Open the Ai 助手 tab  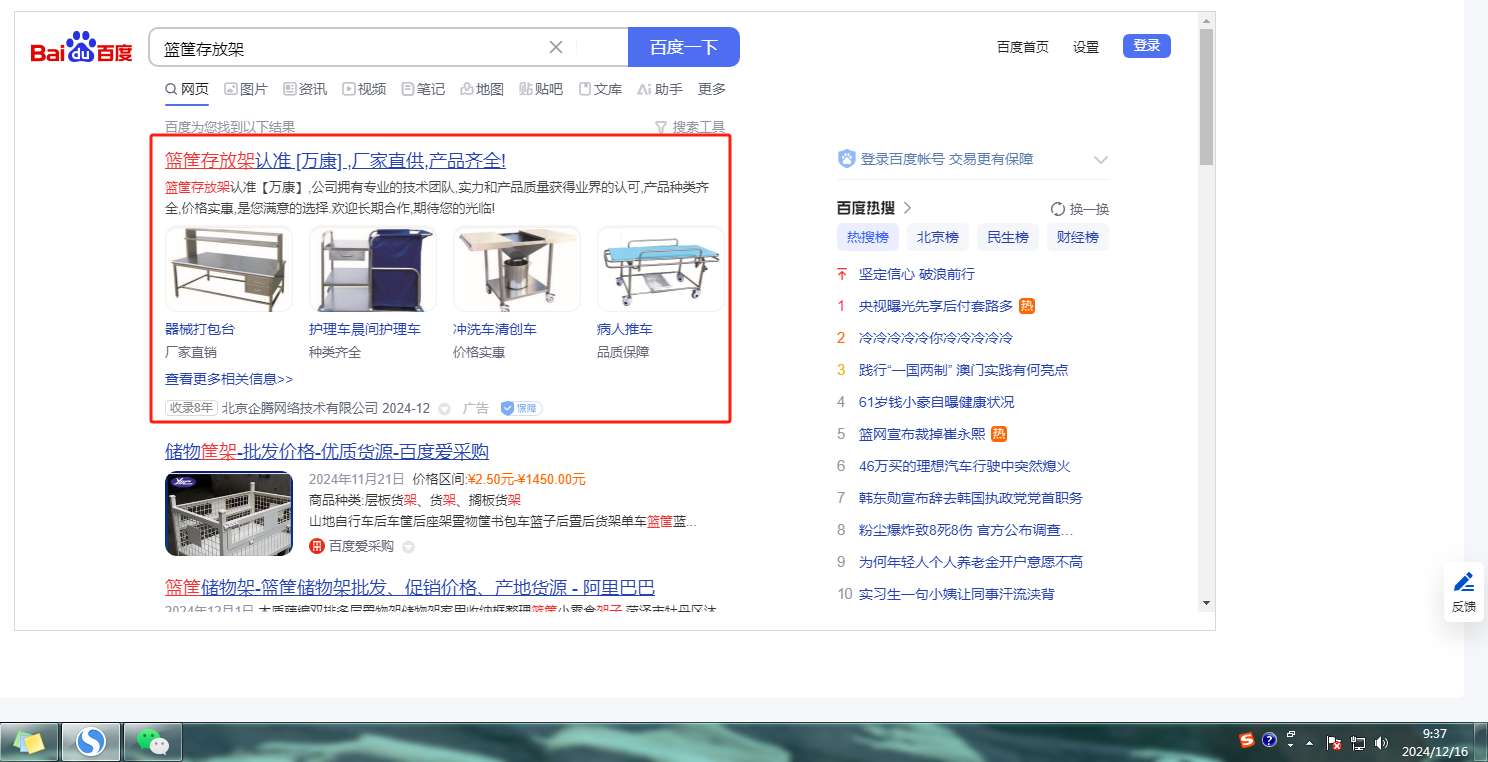point(660,89)
